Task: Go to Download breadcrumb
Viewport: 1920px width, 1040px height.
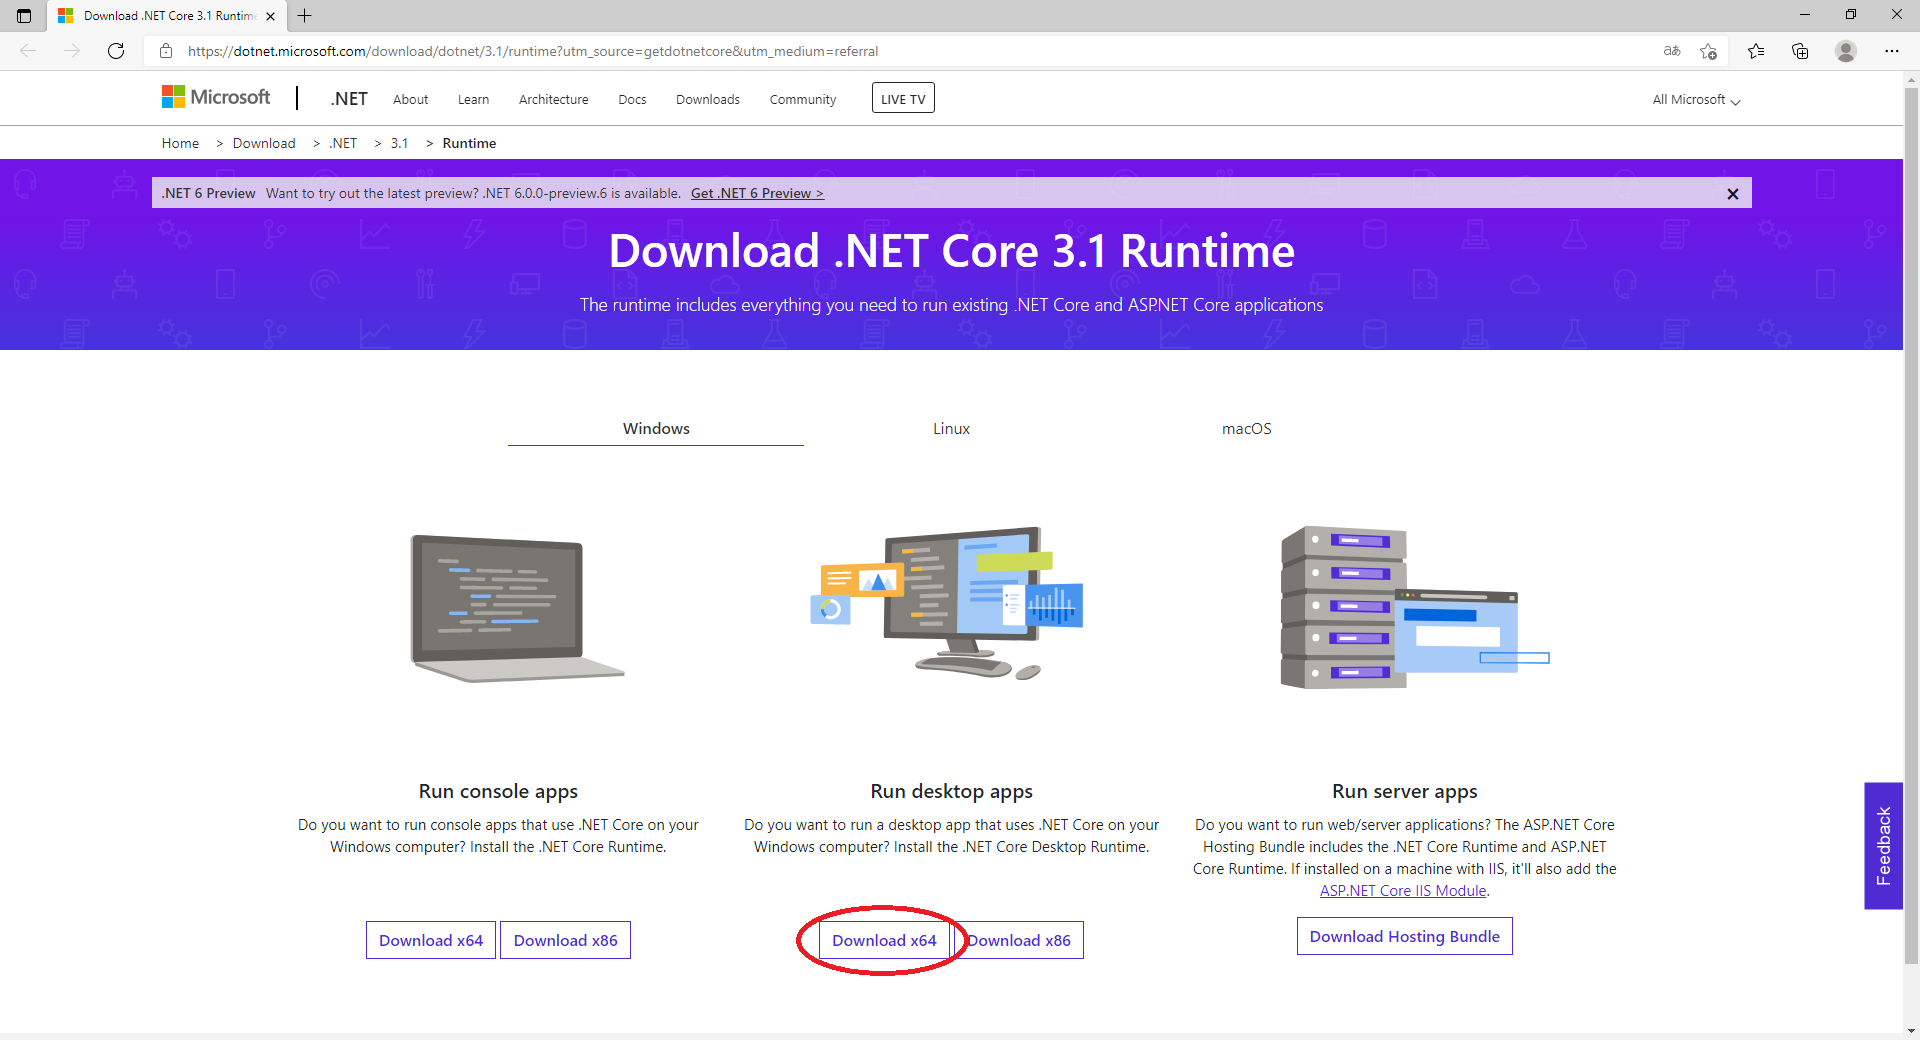Action: pos(264,143)
